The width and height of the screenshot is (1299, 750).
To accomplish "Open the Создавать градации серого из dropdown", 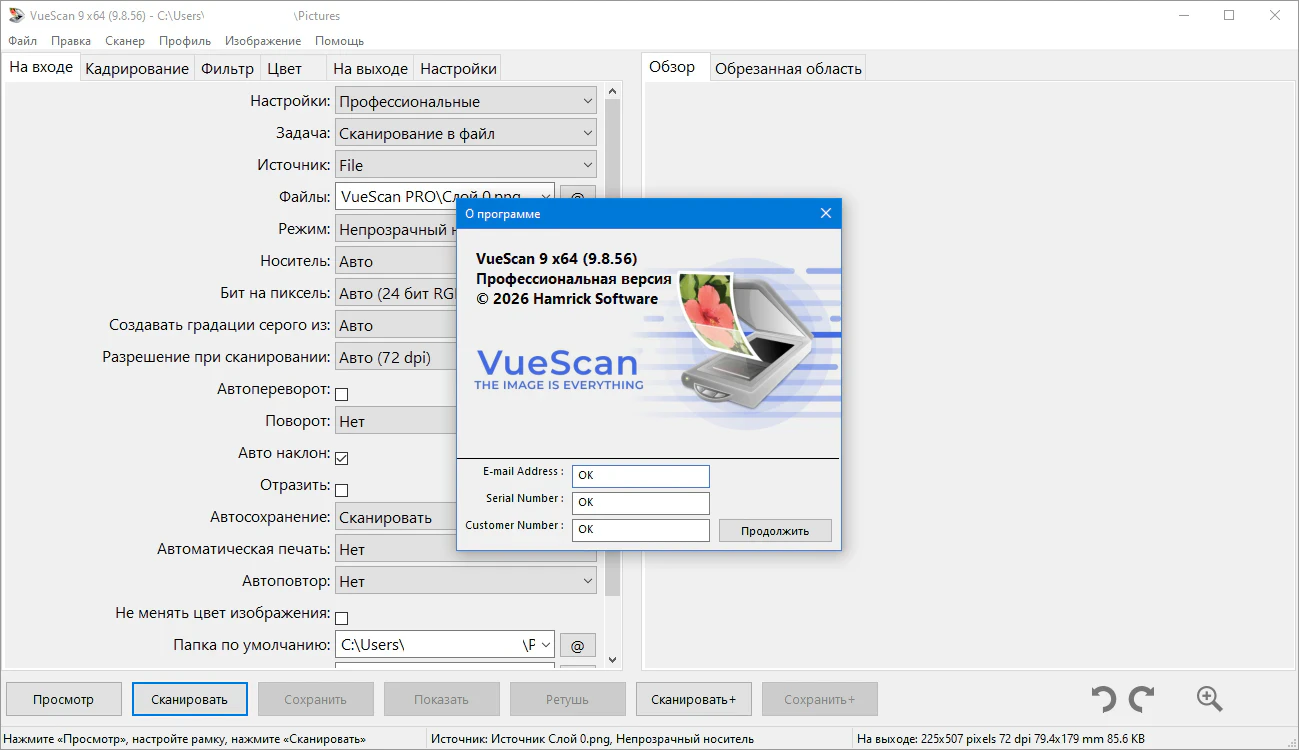I will 396,325.
